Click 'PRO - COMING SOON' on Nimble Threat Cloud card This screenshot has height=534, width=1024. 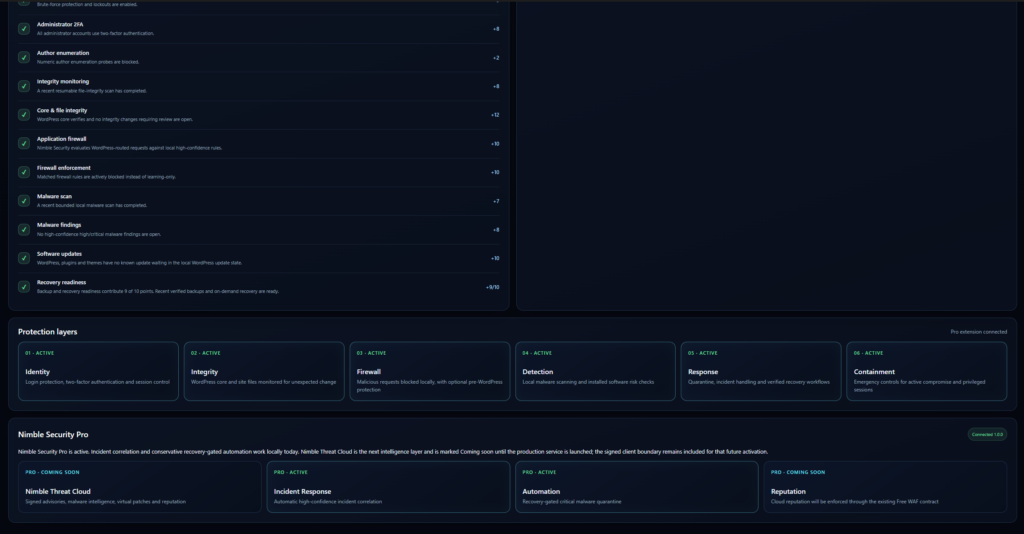pyautogui.click(x=52, y=472)
